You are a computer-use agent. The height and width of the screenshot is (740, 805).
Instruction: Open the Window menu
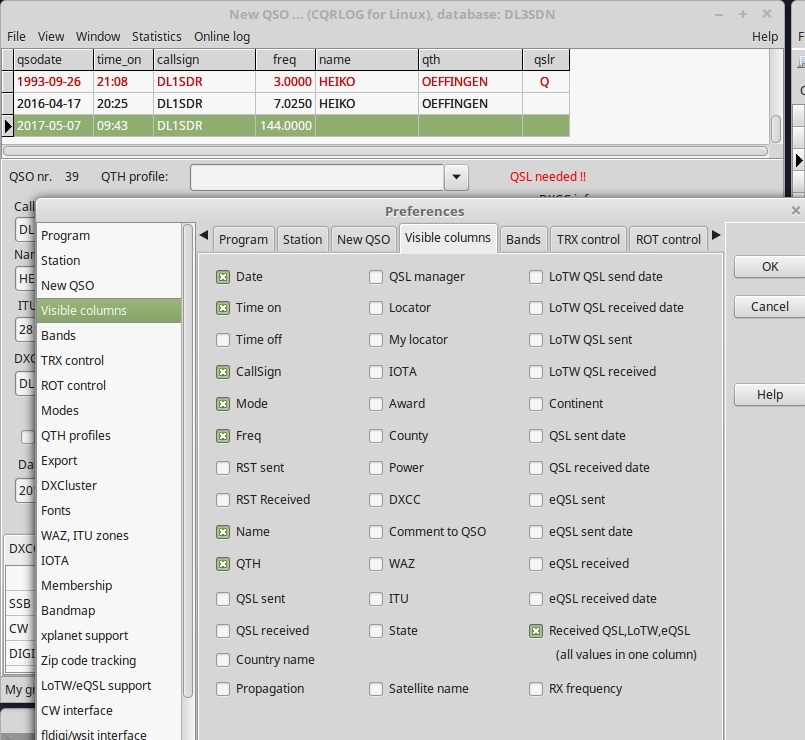click(x=98, y=36)
